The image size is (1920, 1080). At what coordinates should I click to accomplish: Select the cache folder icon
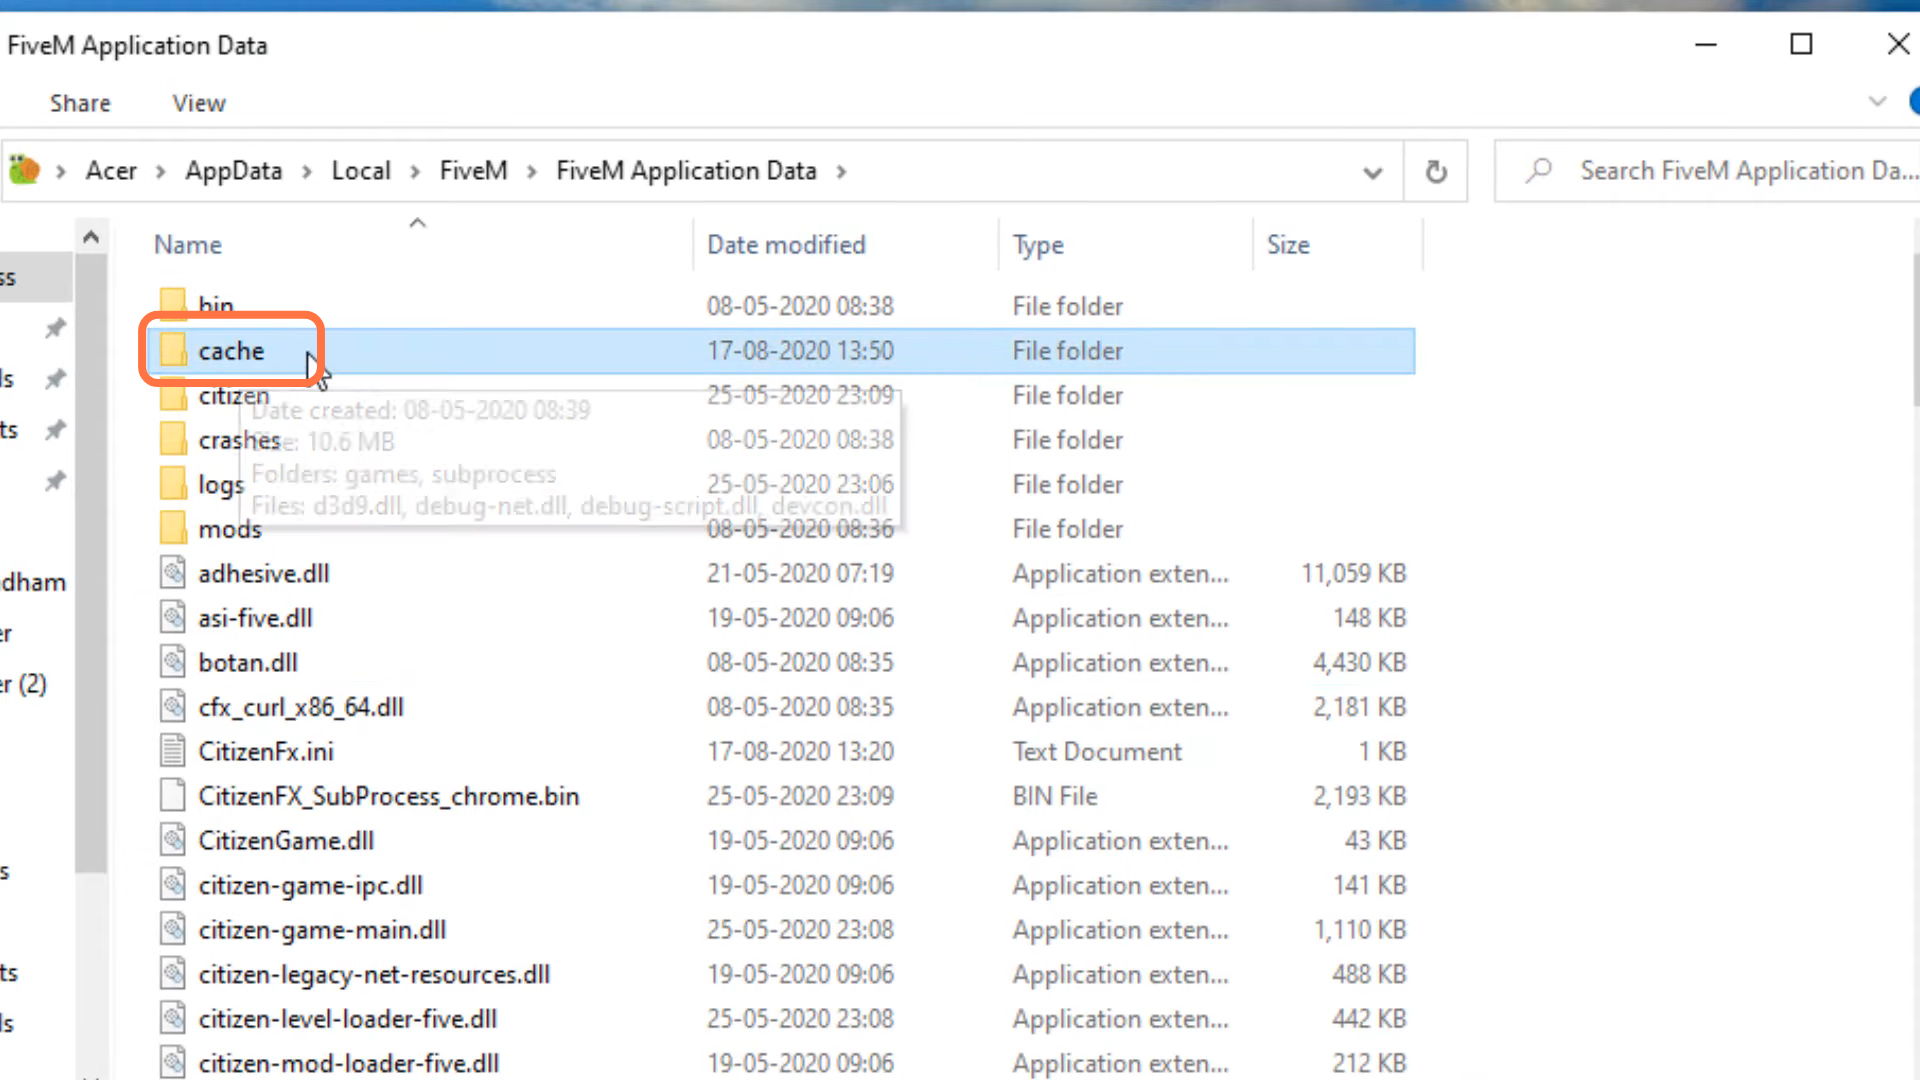[173, 350]
